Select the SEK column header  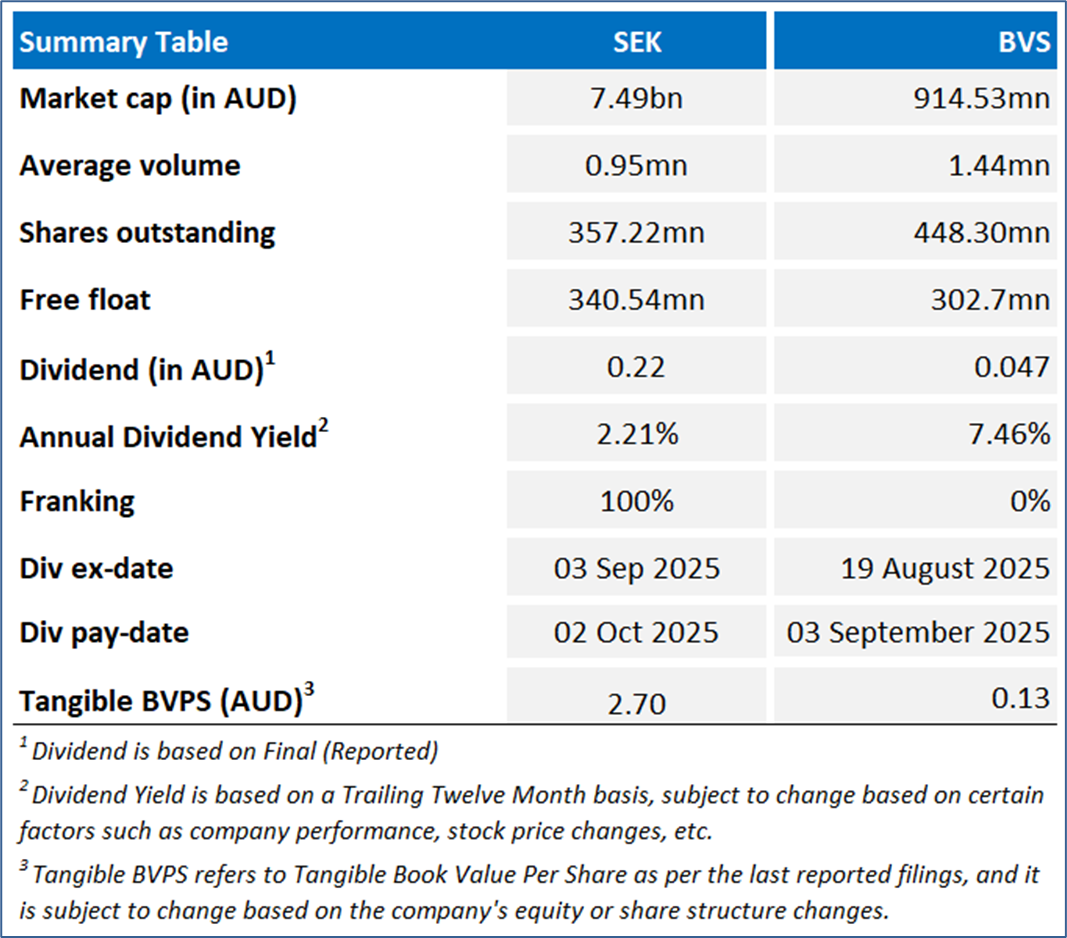pos(637,42)
